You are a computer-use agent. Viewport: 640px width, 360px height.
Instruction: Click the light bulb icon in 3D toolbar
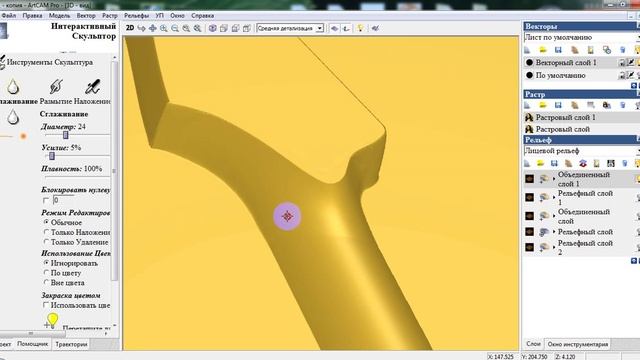click(x=360, y=28)
